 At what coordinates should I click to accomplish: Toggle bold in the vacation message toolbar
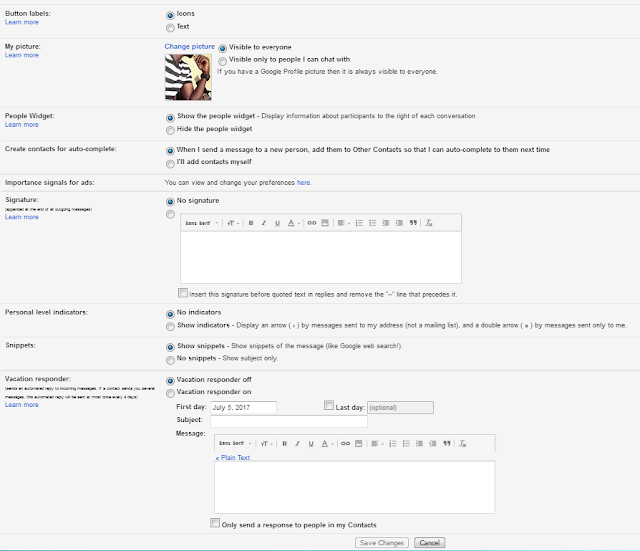[285, 444]
